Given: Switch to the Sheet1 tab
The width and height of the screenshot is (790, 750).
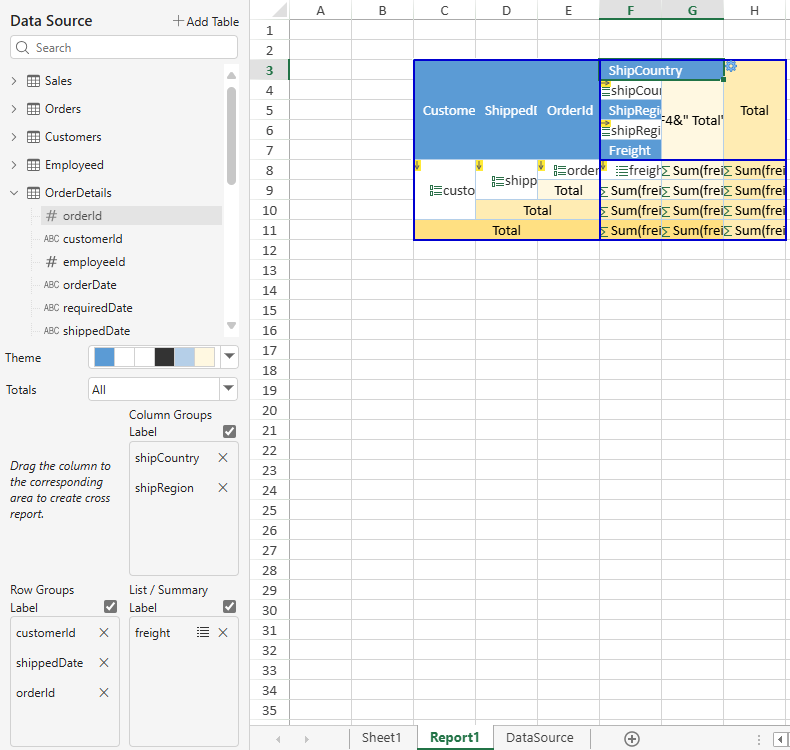Looking at the screenshot, I should pyautogui.click(x=381, y=738).
